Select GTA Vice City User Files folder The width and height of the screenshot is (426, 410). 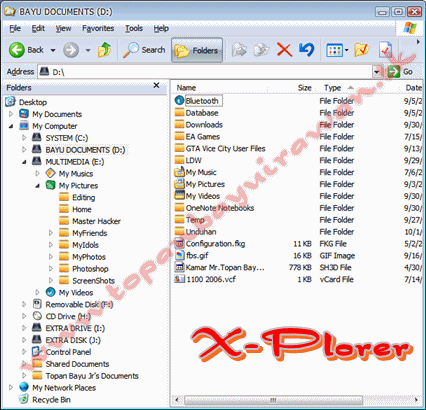pos(225,149)
